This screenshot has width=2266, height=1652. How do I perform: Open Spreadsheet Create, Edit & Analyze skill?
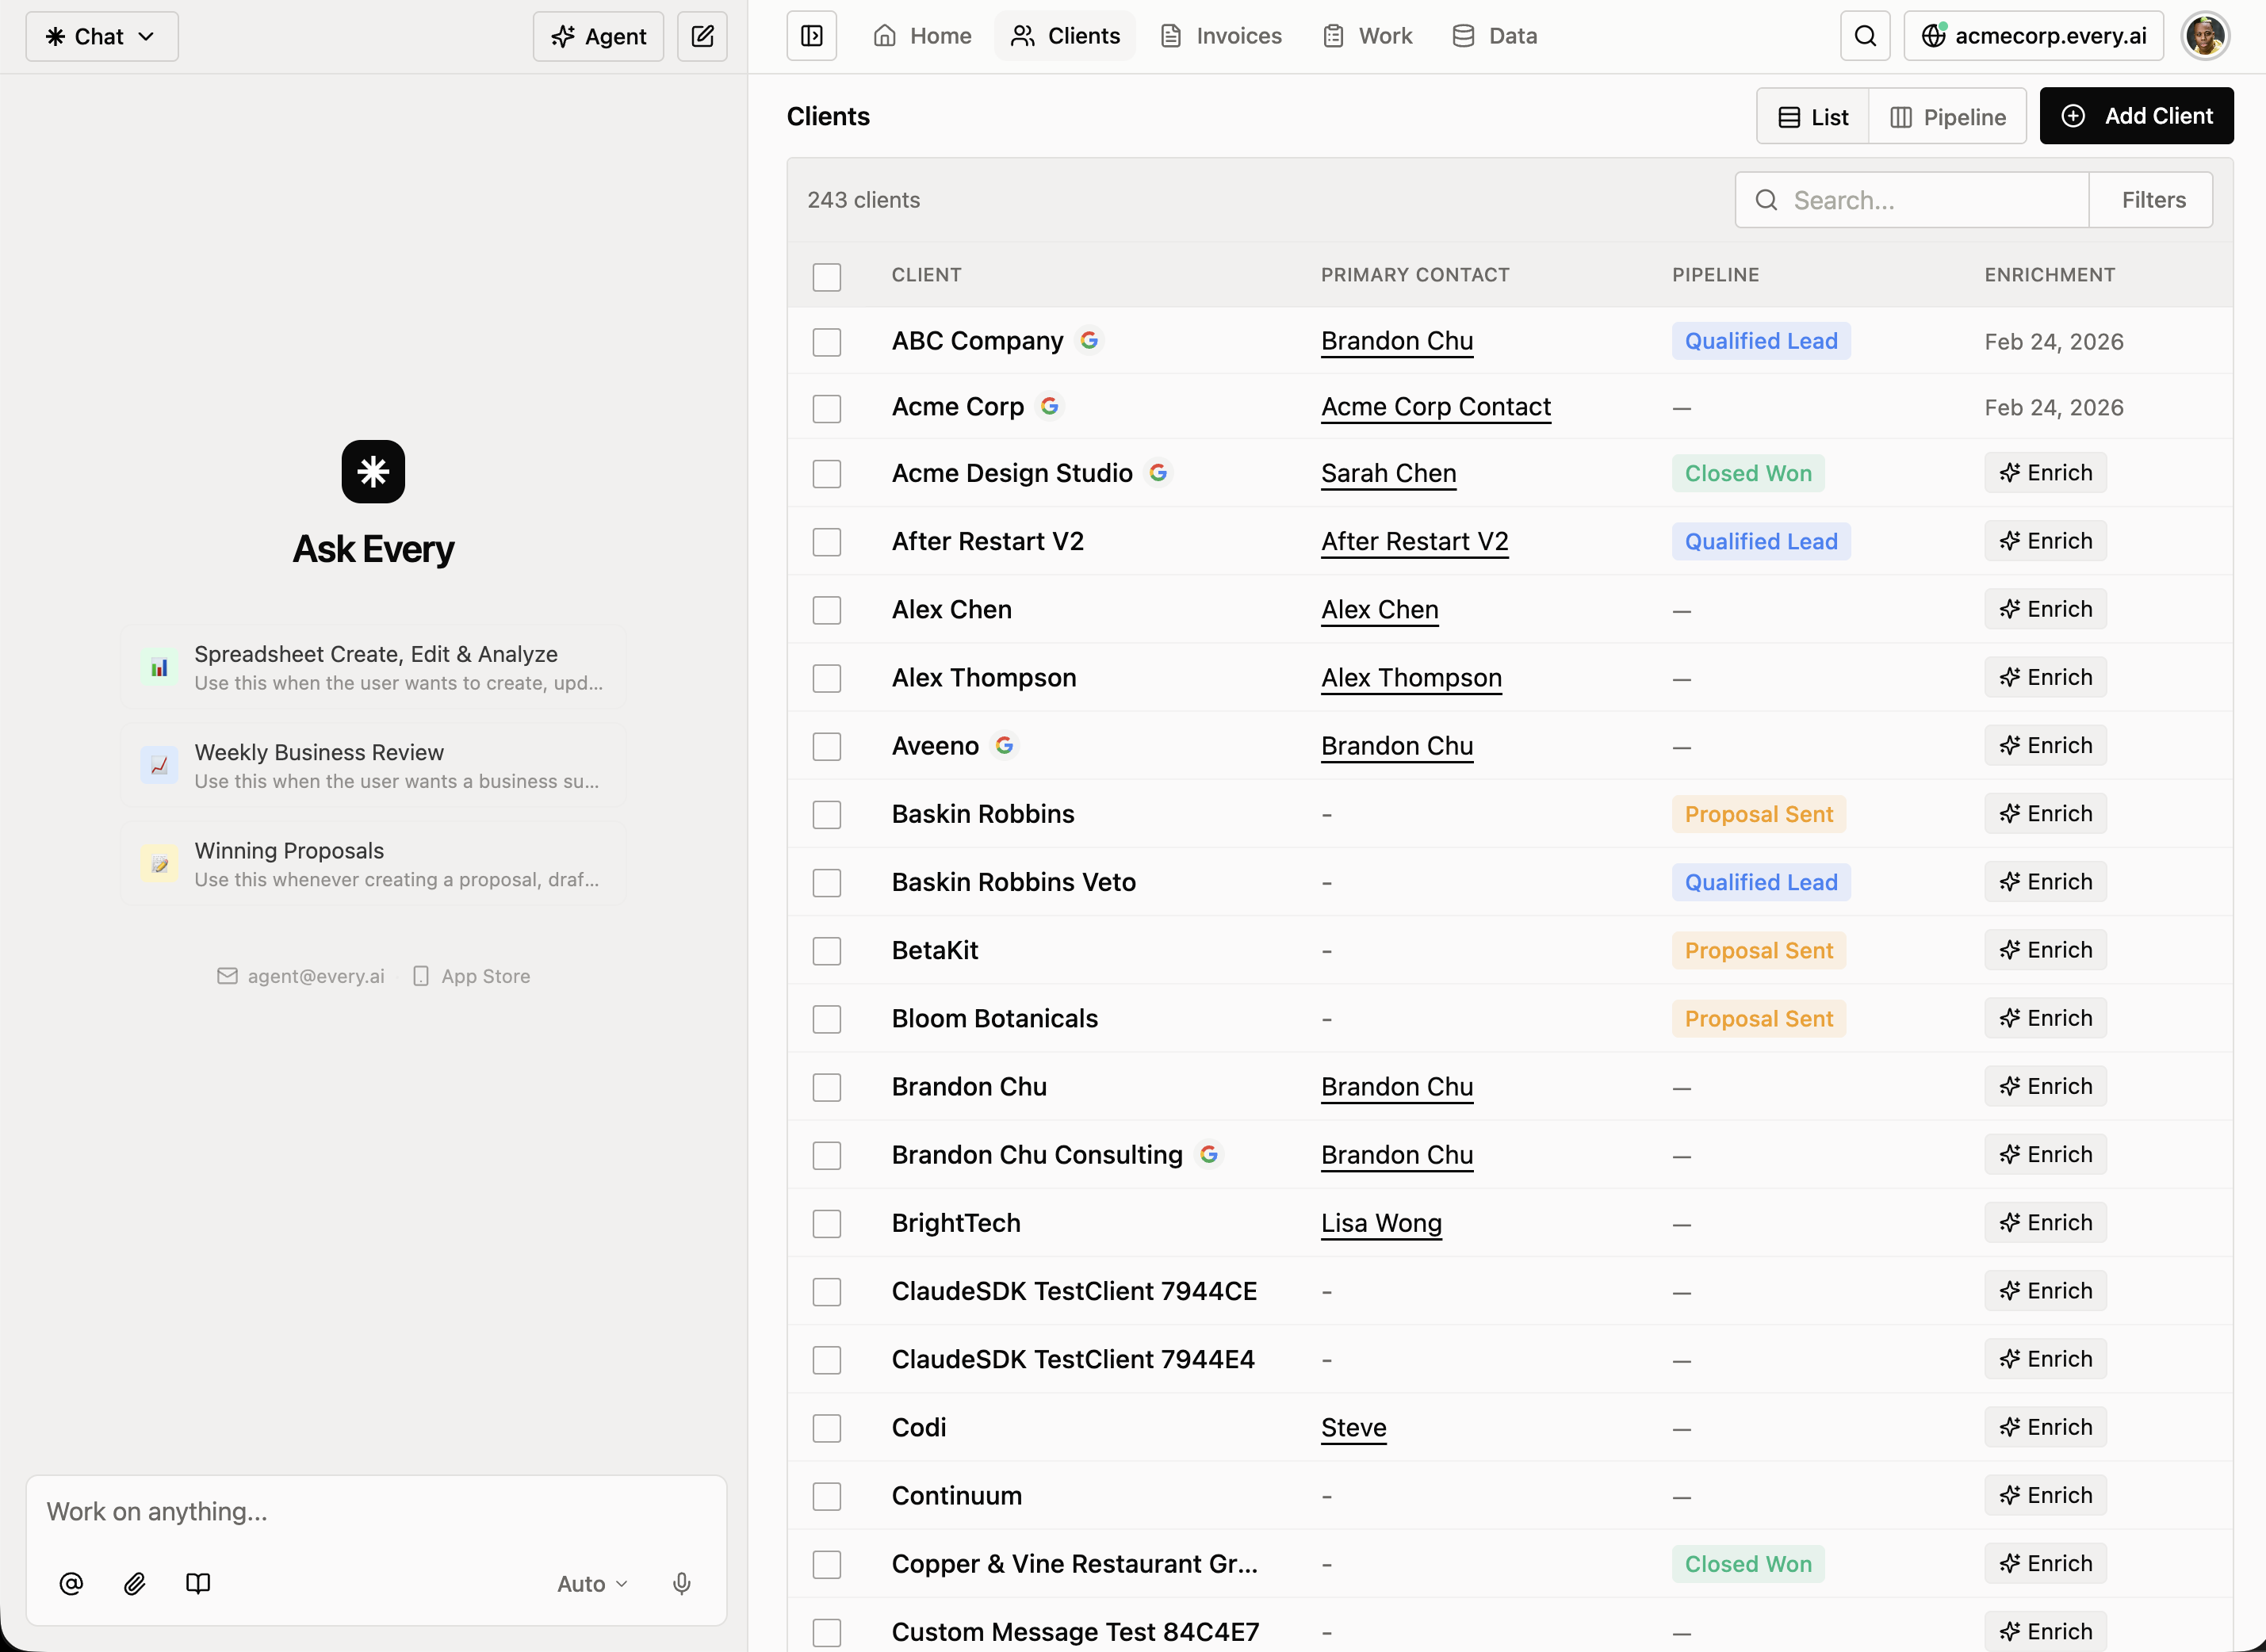[x=374, y=667]
